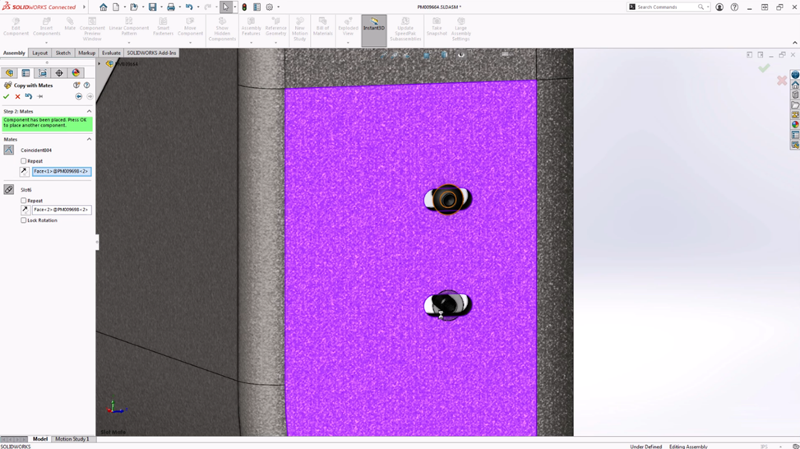Click the Rebuild traffic light icon

point(244,7)
